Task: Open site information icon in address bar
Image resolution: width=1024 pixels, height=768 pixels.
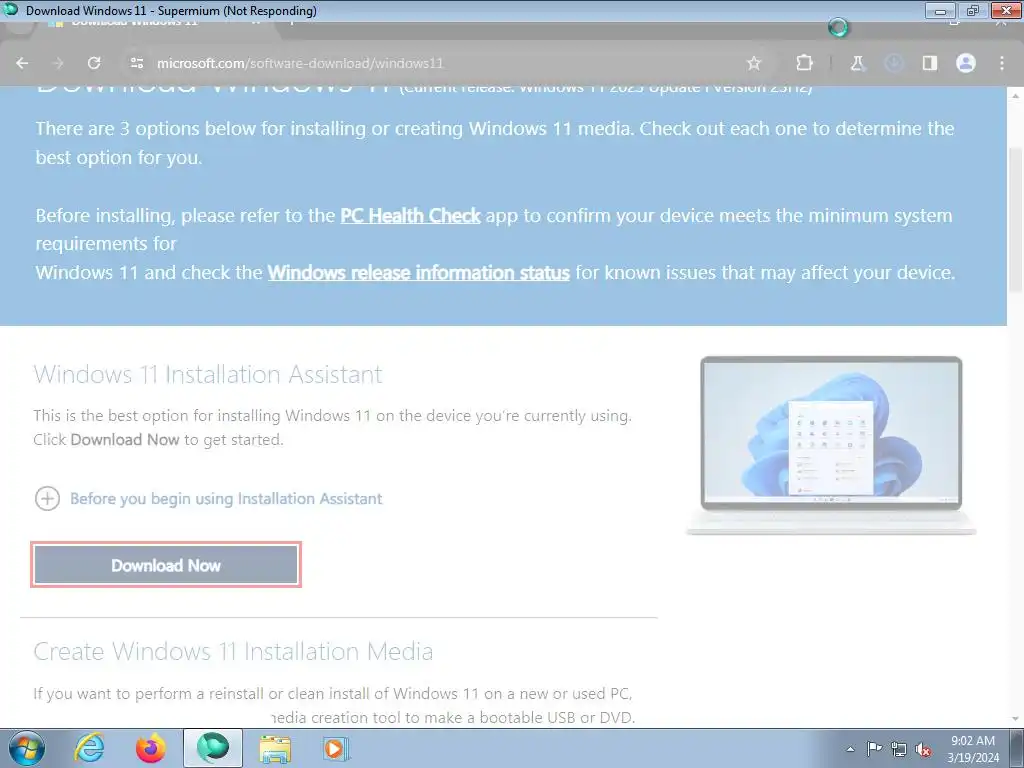Action: tap(136, 63)
